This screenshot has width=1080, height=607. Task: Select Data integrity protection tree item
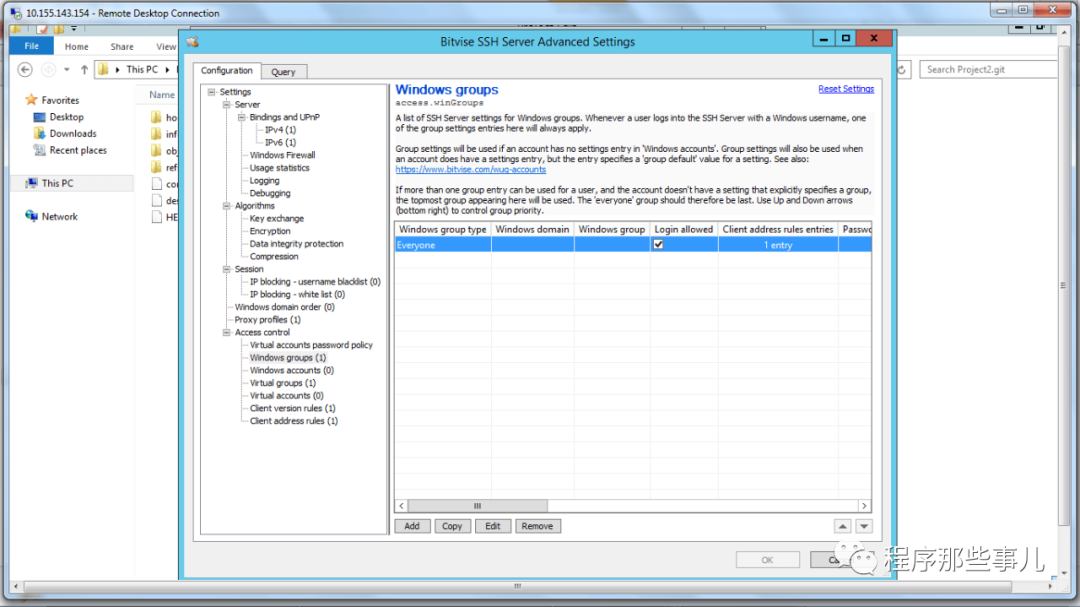[x=297, y=244]
